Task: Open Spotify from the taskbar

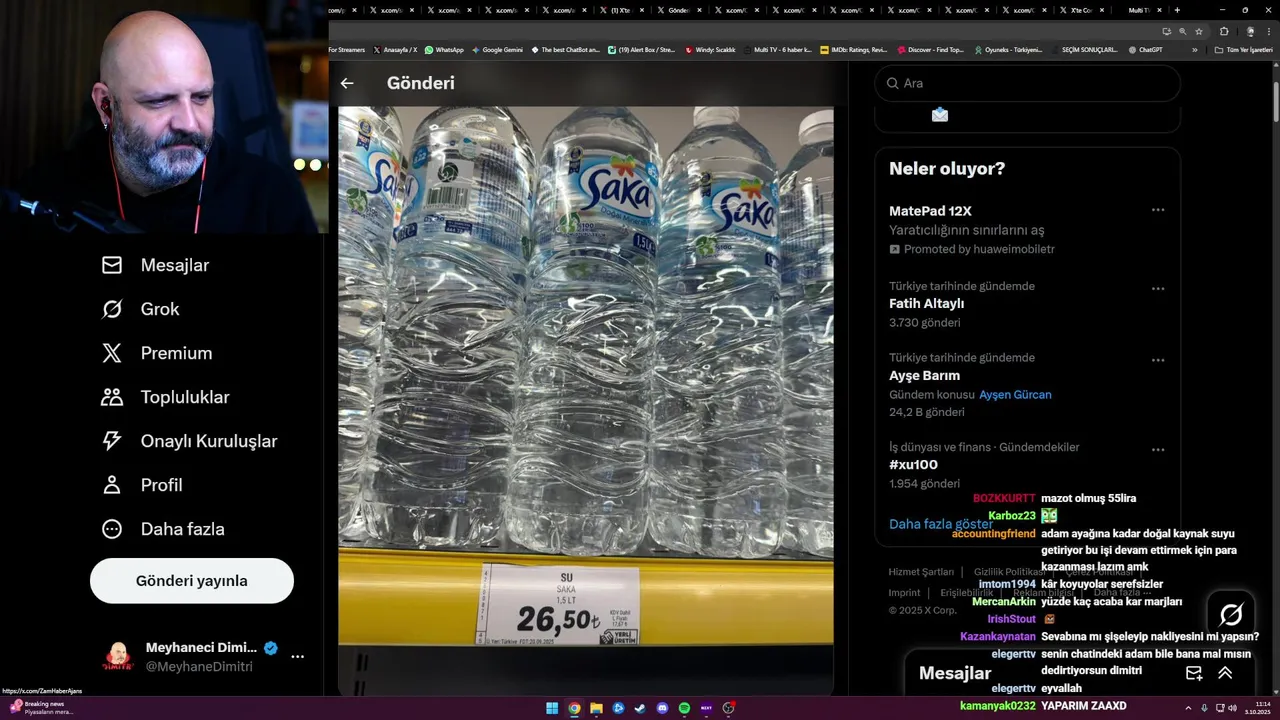Action: click(x=684, y=708)
